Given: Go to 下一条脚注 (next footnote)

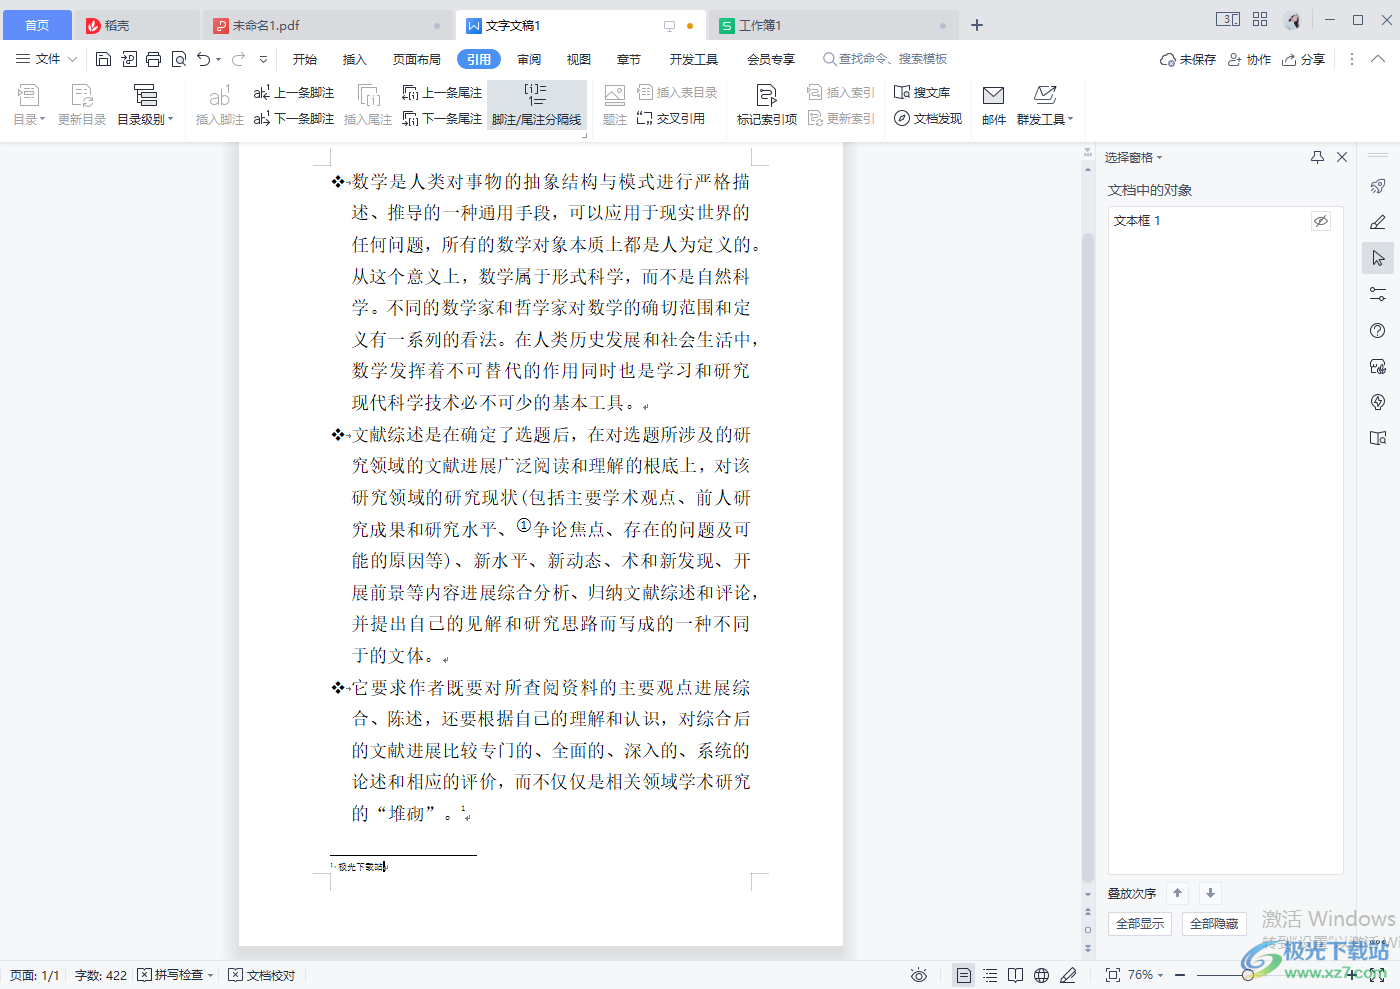Looking at the screenshot, I should coord(294,118).
